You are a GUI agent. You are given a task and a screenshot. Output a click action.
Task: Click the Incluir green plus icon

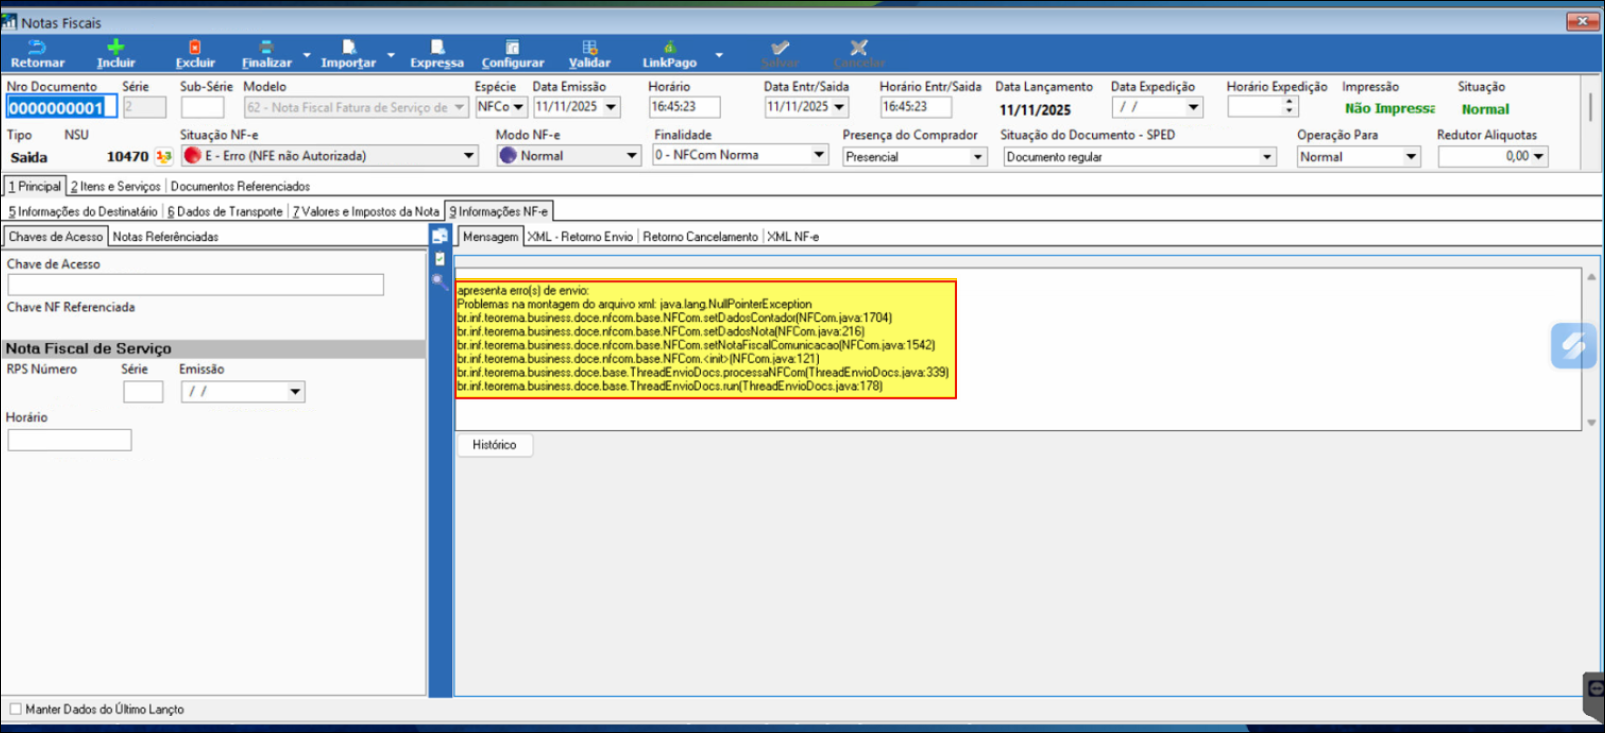[116, 48]
